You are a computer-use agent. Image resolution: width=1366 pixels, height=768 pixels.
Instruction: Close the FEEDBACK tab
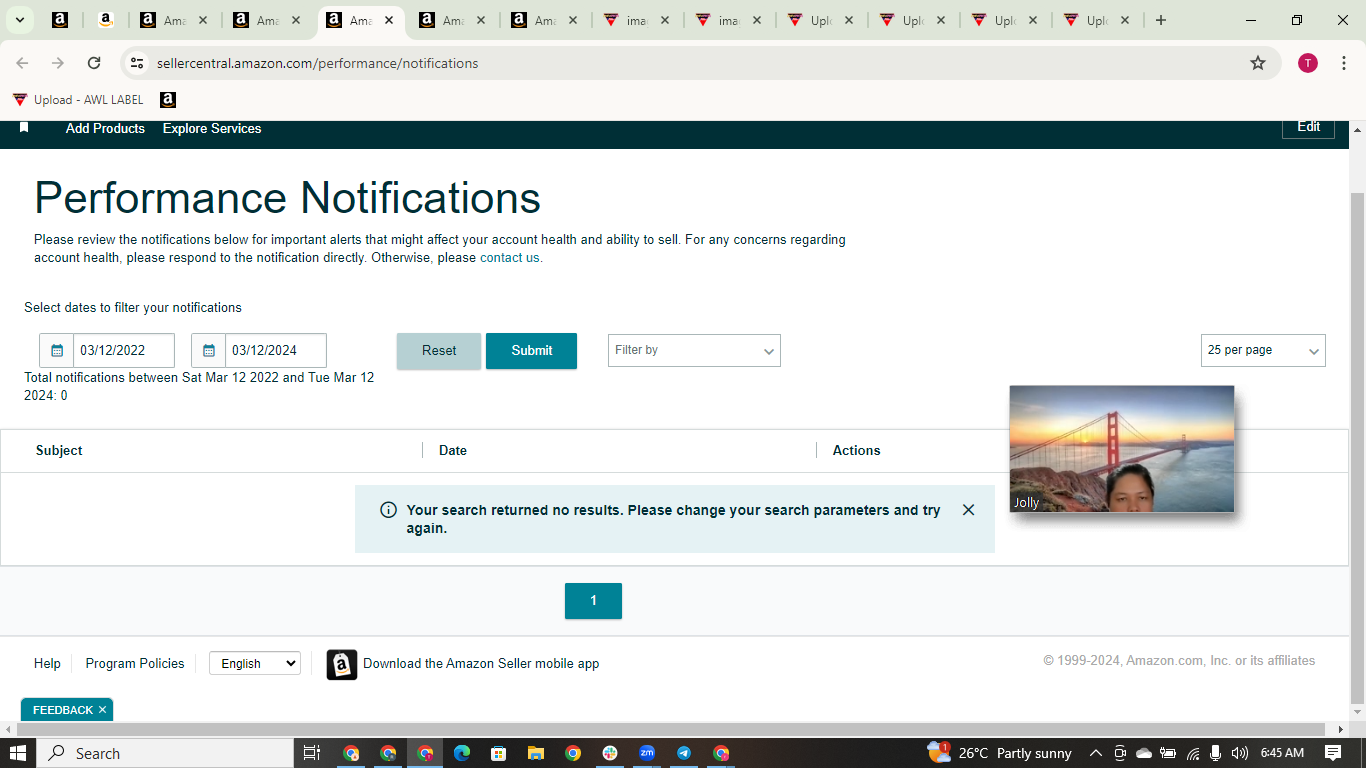pyautogui.click(x=102, y=710)
